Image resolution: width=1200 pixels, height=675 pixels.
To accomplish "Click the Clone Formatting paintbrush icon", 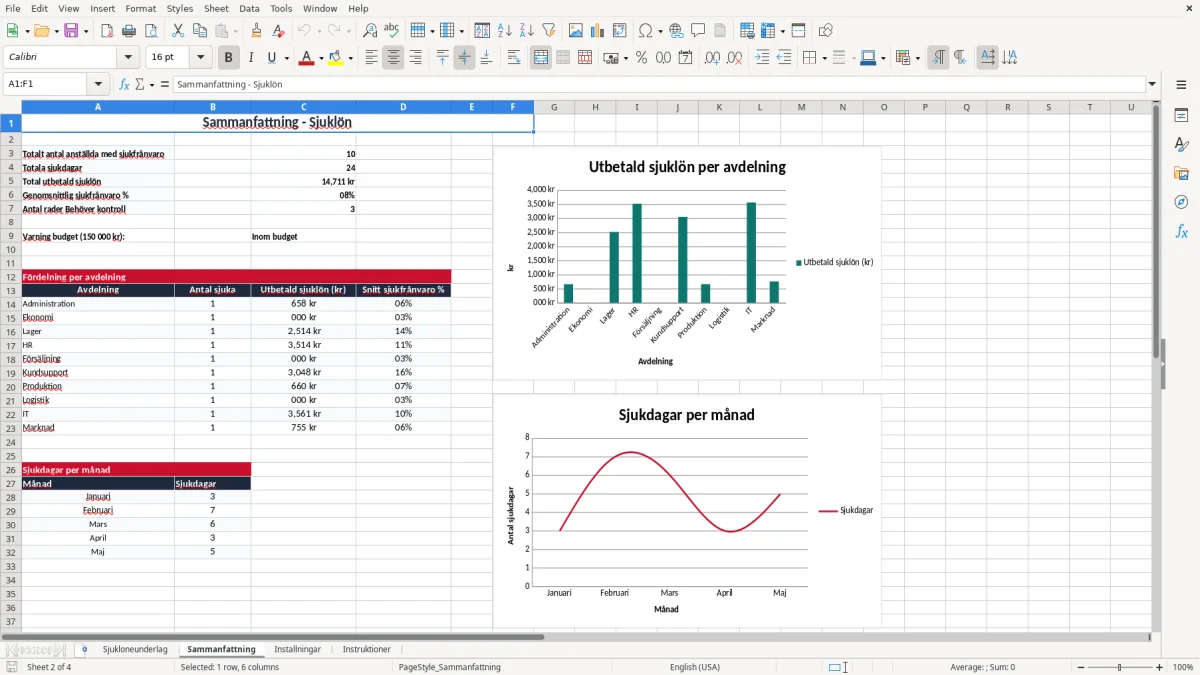I will [x=256, y=31].
